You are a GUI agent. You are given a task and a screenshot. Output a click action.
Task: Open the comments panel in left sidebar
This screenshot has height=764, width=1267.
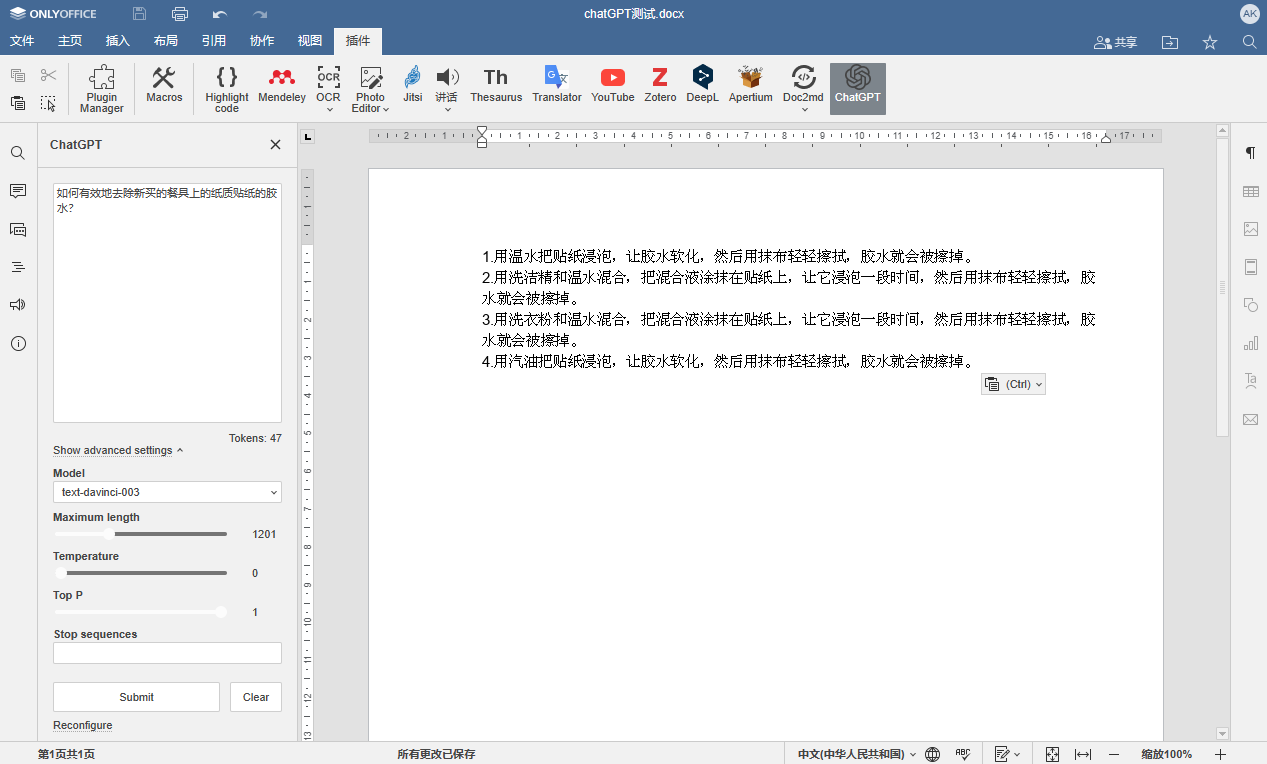(18, 191)
